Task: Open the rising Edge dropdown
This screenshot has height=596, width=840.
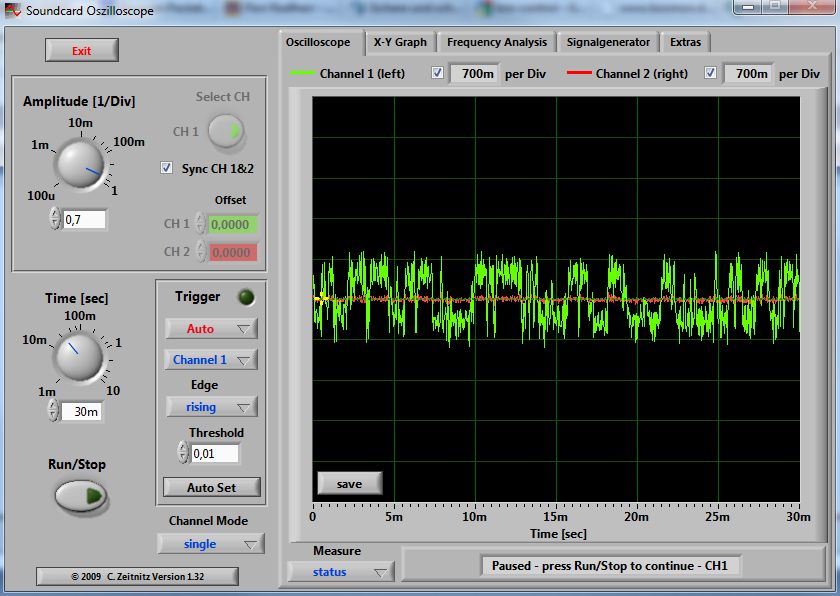Action: point(210,406)
